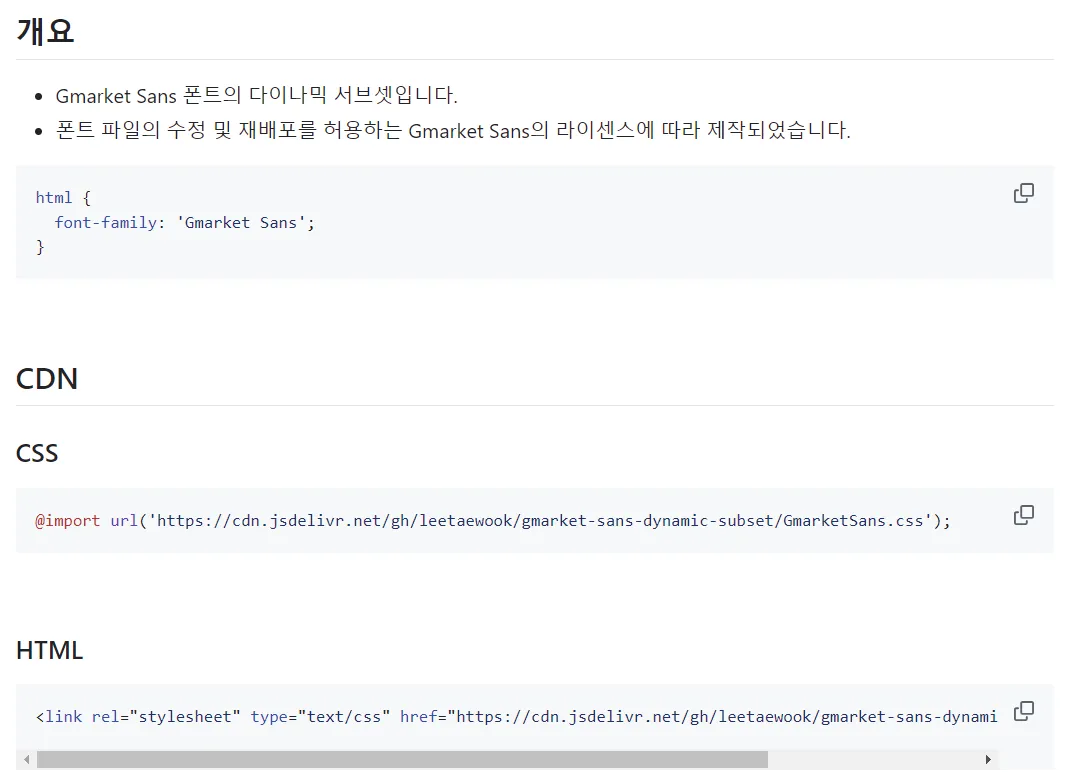Click the HTML subheading
The image size is (1069, 776).
[x=49, y=651]
